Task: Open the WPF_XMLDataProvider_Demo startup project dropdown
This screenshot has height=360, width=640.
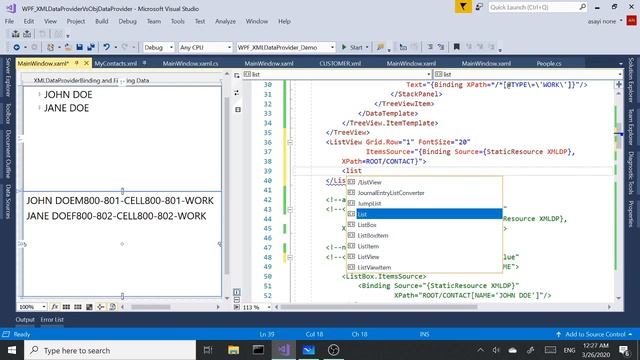Action: pos(286,47)
